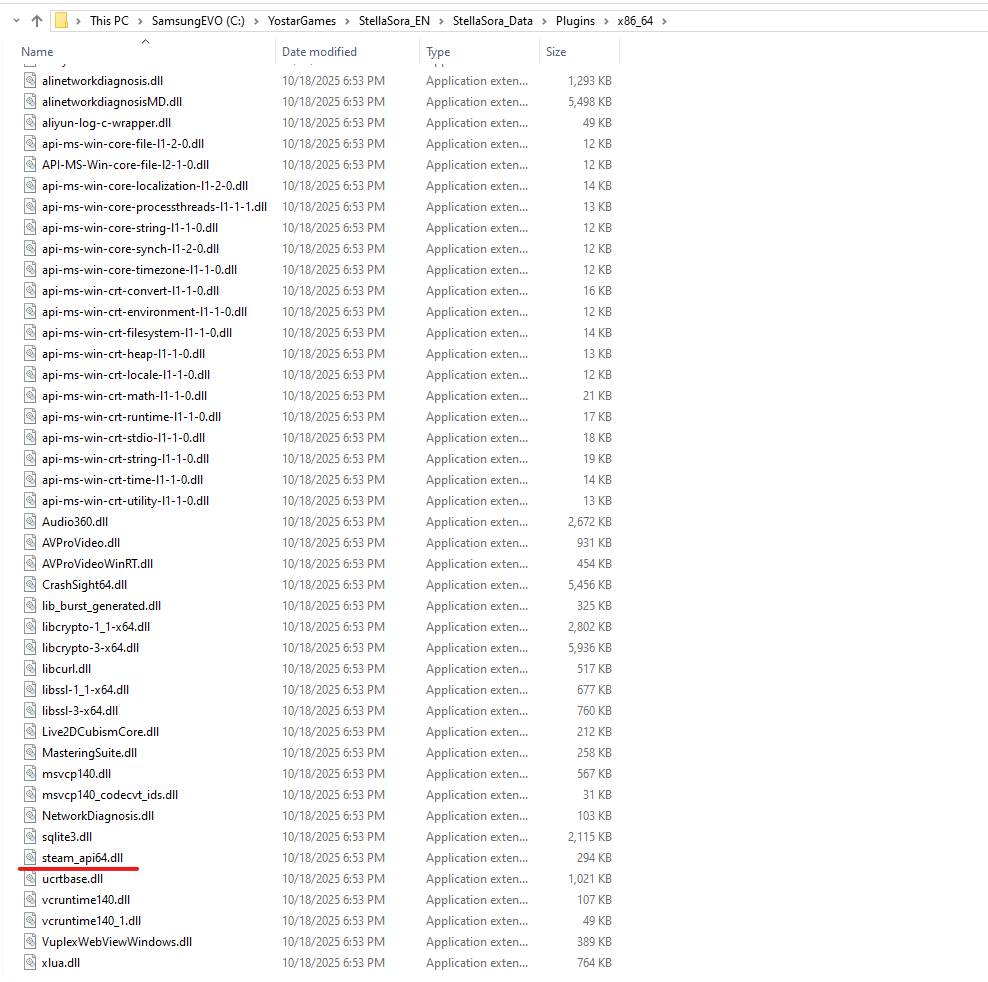988x982 pixels.
Task: Go to StellaSora_Data breadcrumb folder
Action: point(493,21)
